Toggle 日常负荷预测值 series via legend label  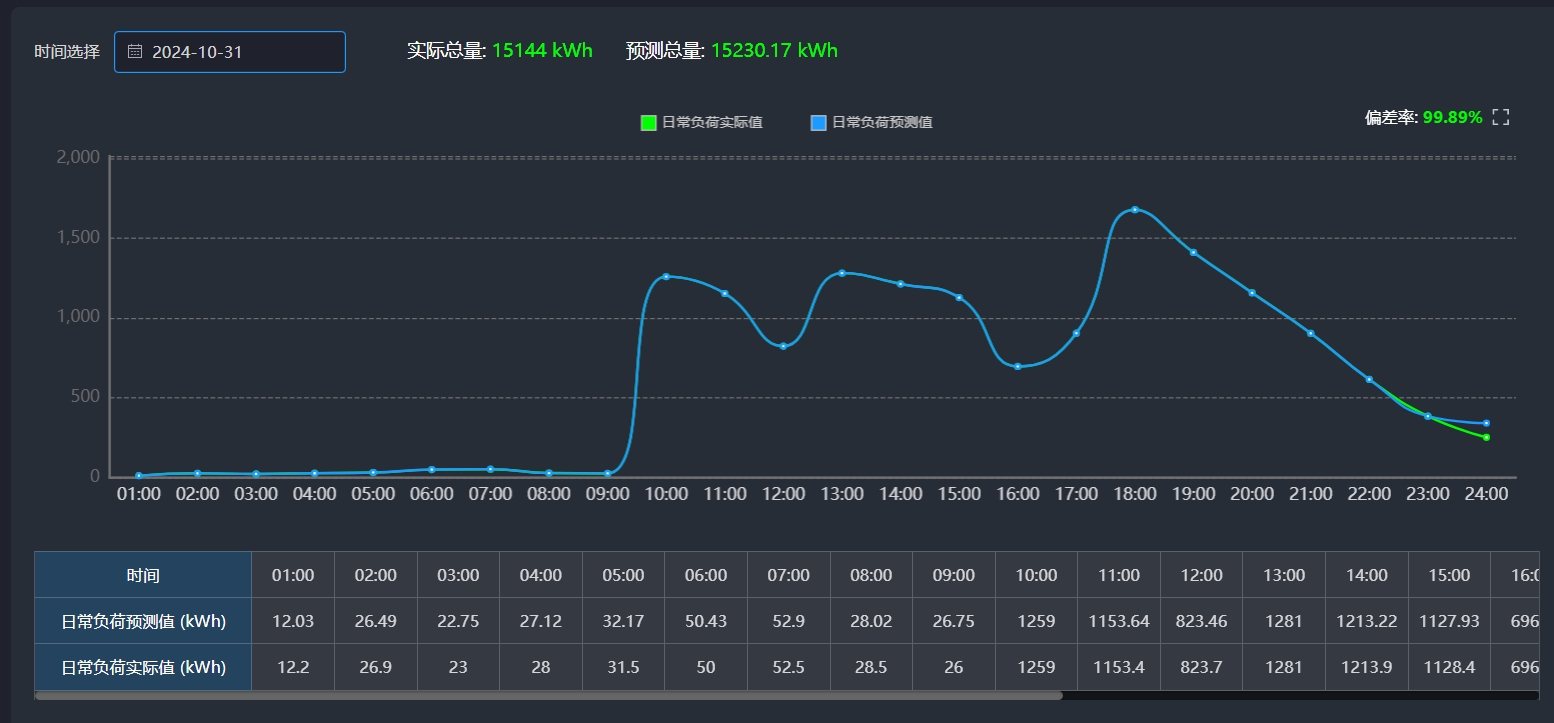882,123
